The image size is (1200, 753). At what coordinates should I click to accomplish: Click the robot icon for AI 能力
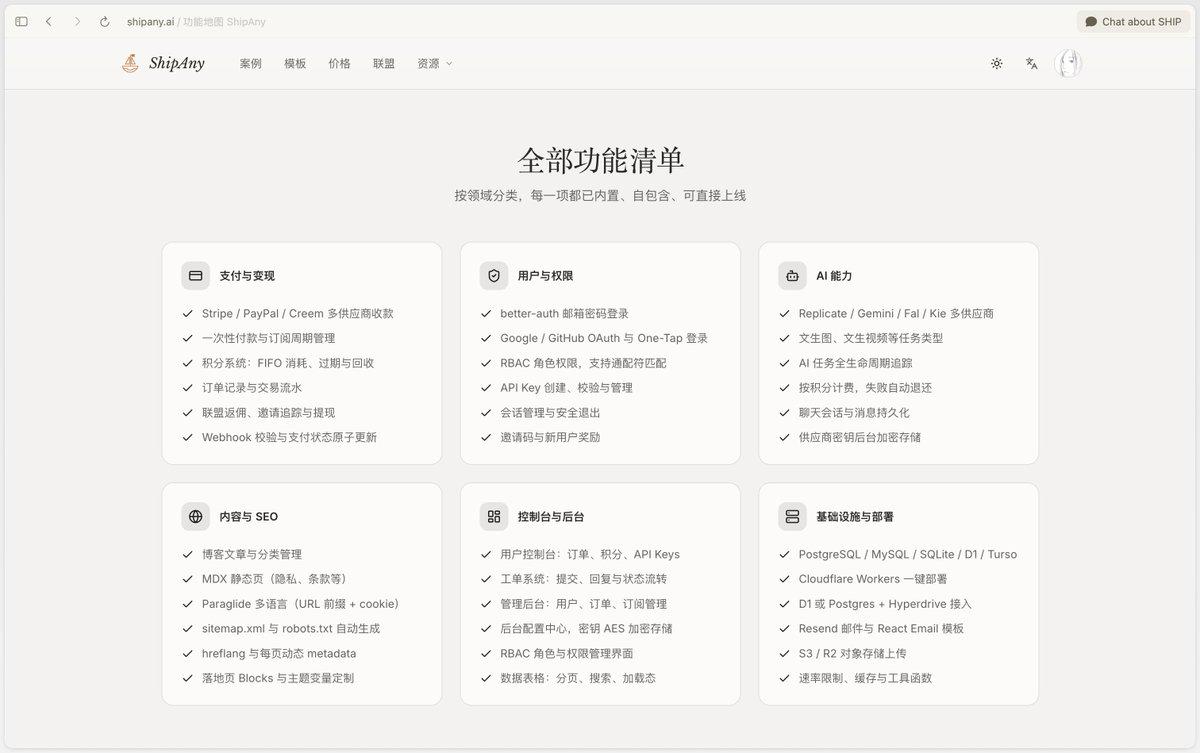pyautogui.click(x=792, y=276)
